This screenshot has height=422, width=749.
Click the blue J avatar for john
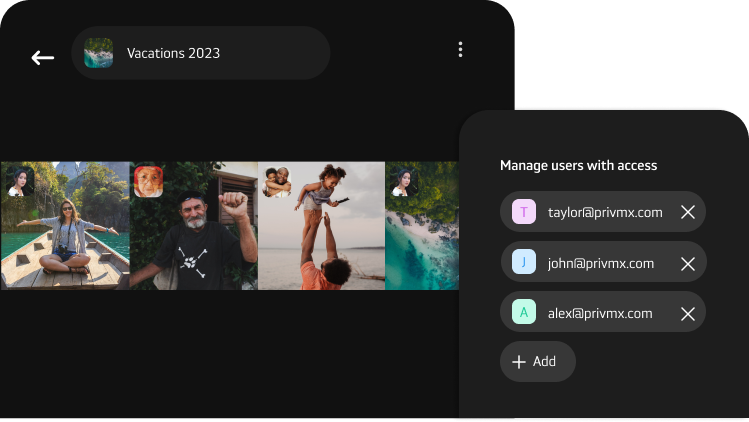point(524,262)
